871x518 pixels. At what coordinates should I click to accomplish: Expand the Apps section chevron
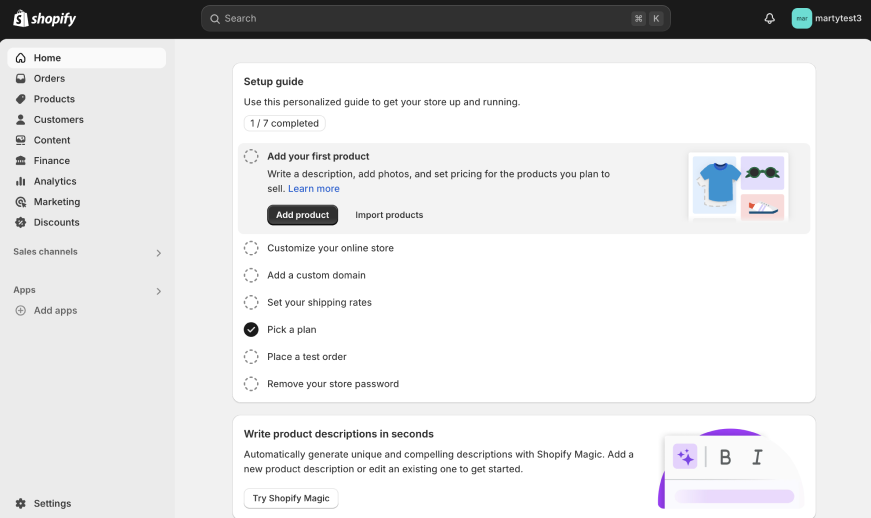(x=158, y=291)
